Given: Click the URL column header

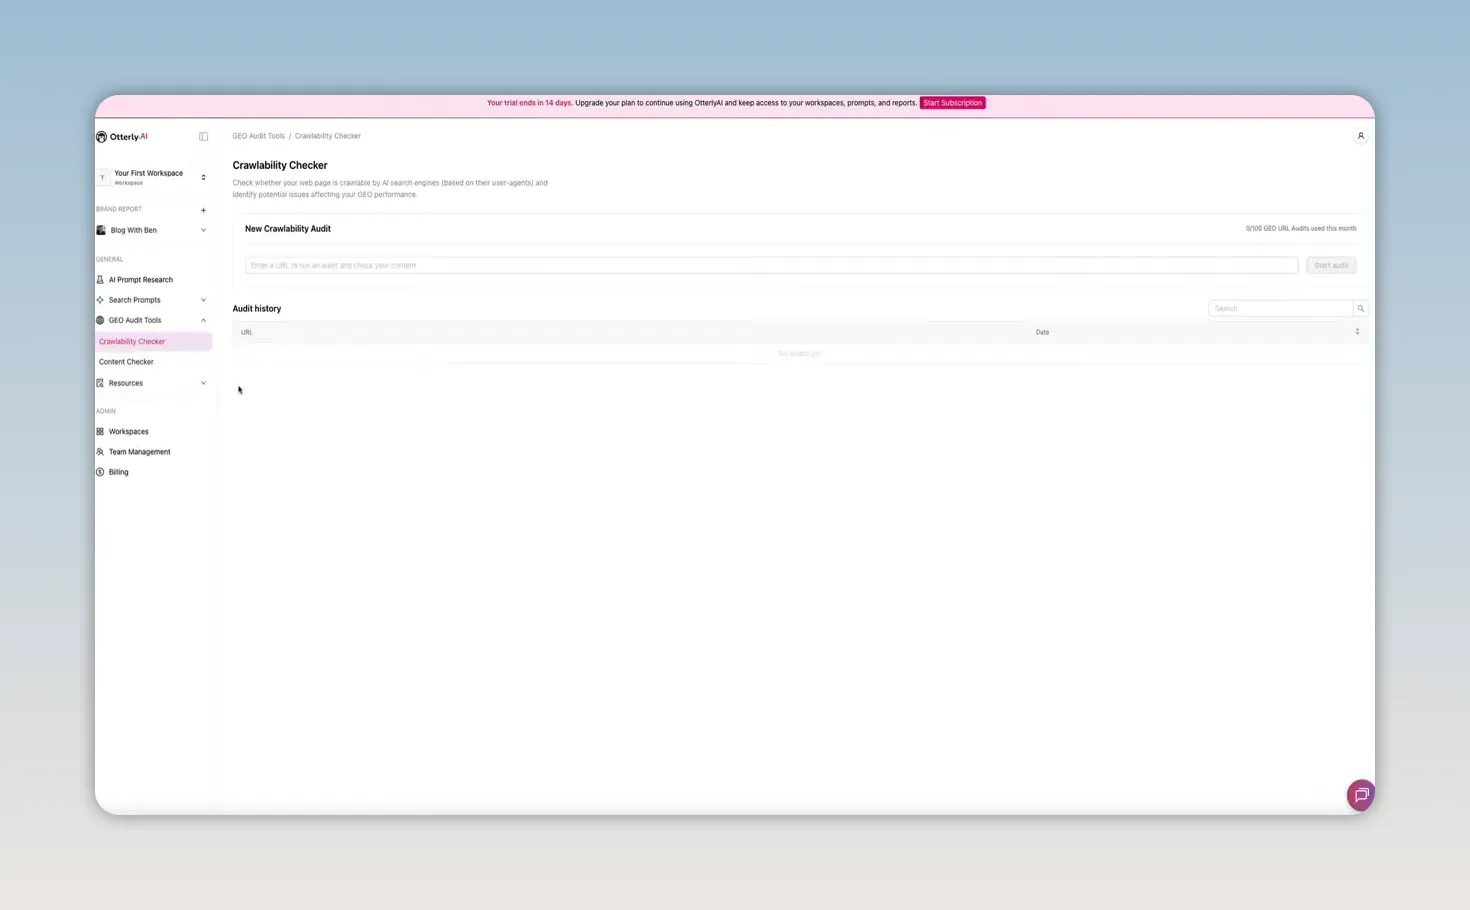Looking at the screenshot, I should 247,332.
